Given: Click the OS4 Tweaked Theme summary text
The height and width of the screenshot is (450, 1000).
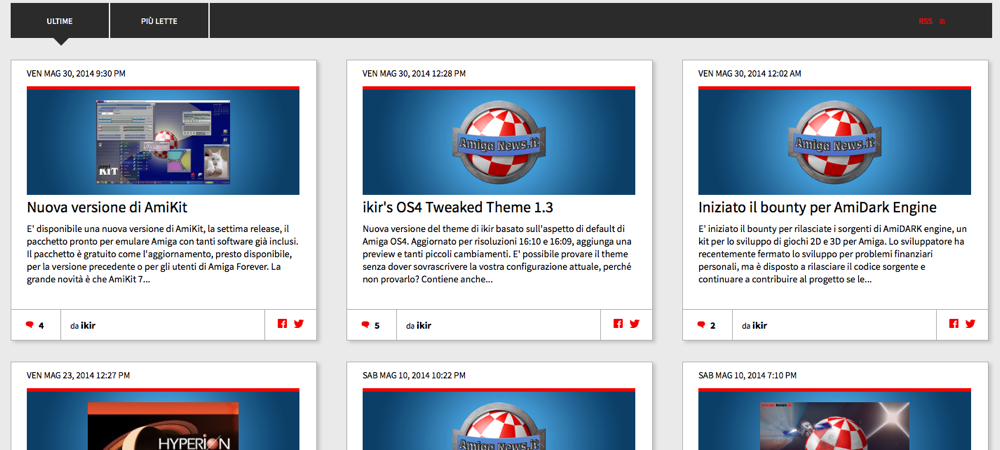Looking at the screenshot, I should [x=499, y=254].
